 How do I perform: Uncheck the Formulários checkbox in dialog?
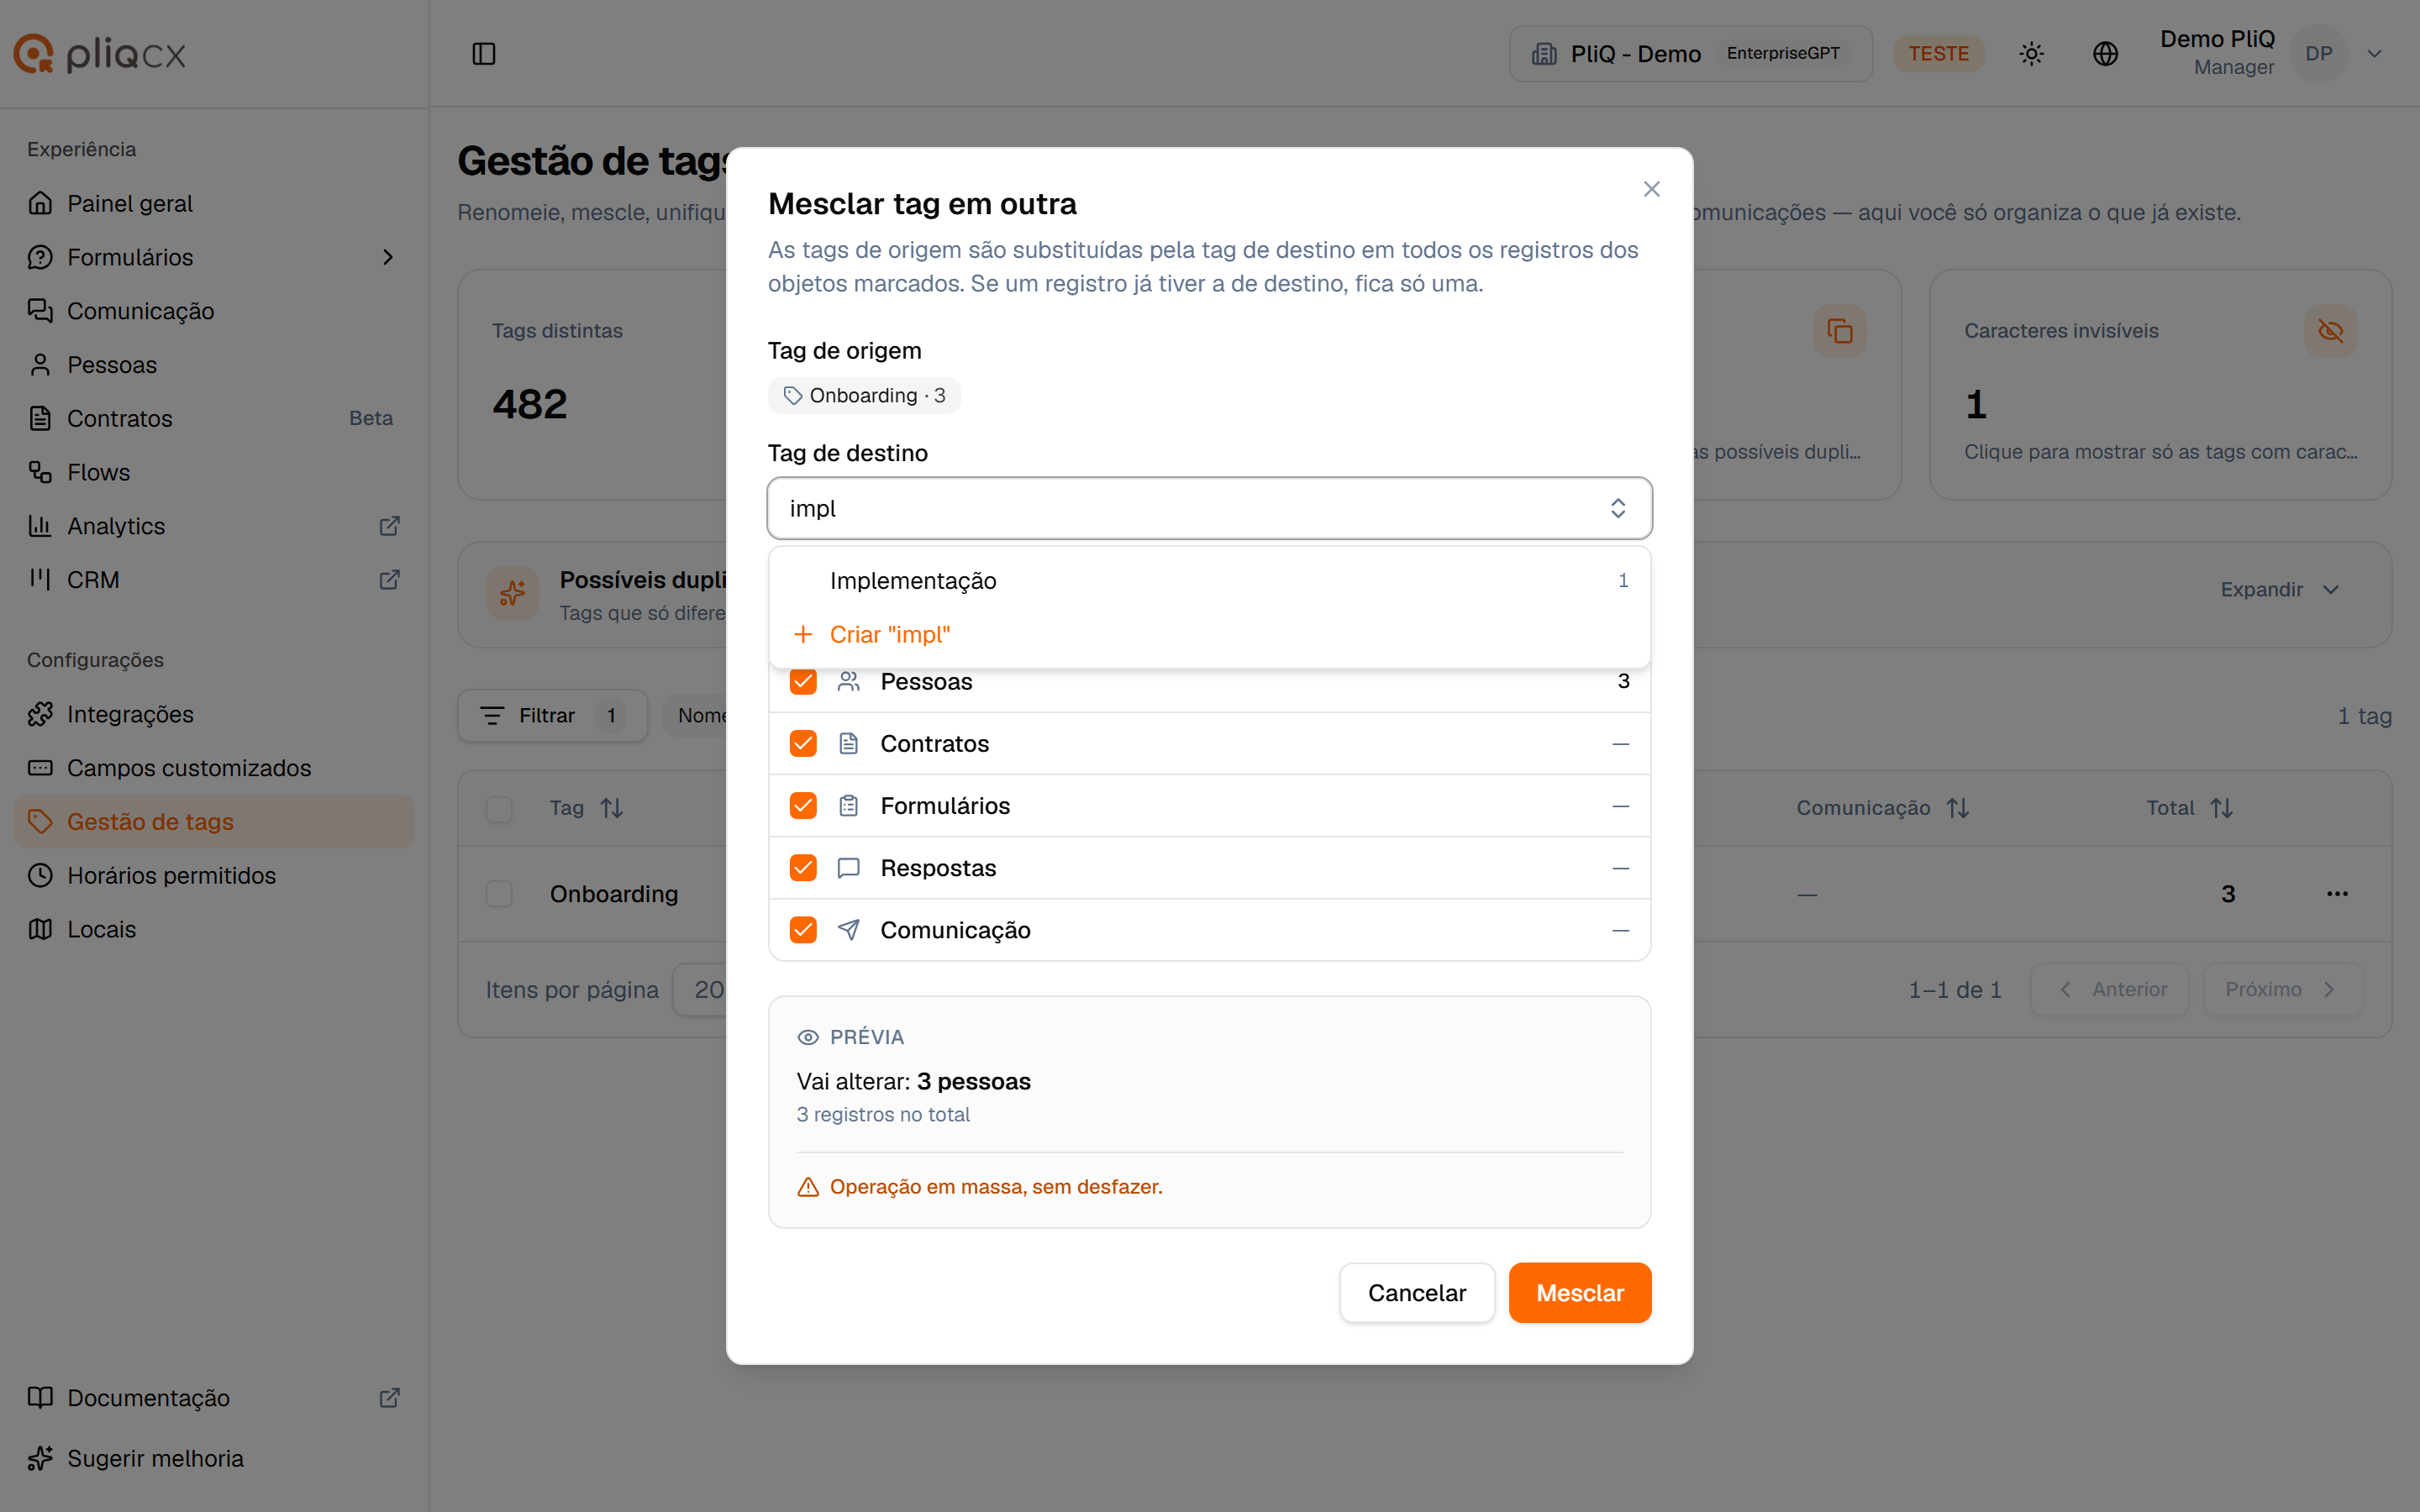pos(803,806)
